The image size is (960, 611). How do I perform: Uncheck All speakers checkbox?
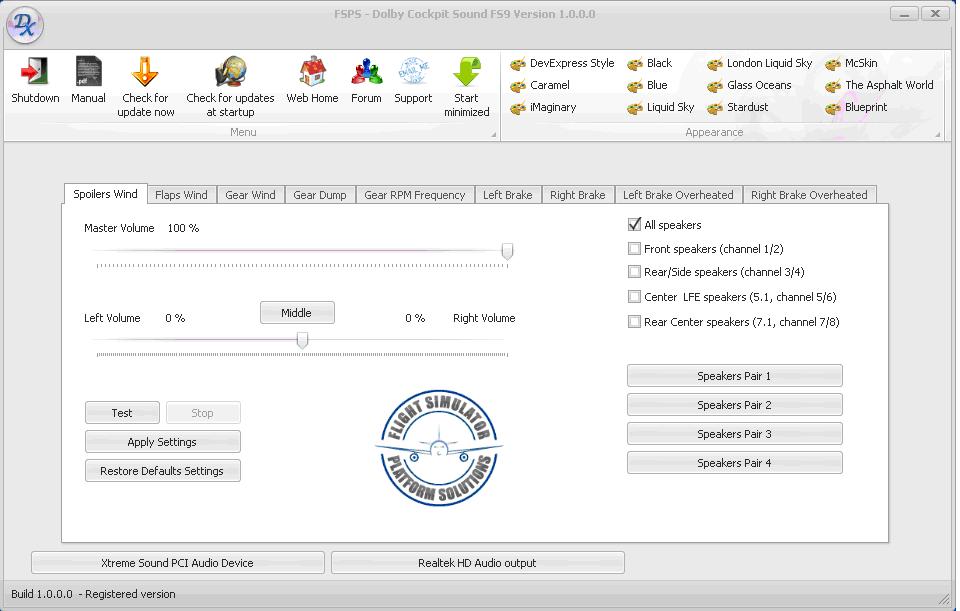point(634,225)
